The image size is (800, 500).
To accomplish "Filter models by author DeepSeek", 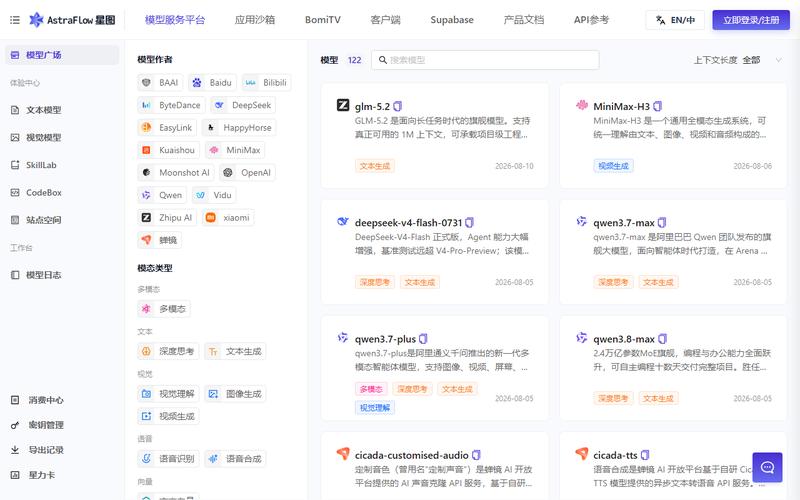I will pyautogui.click(x=243, y=105).
